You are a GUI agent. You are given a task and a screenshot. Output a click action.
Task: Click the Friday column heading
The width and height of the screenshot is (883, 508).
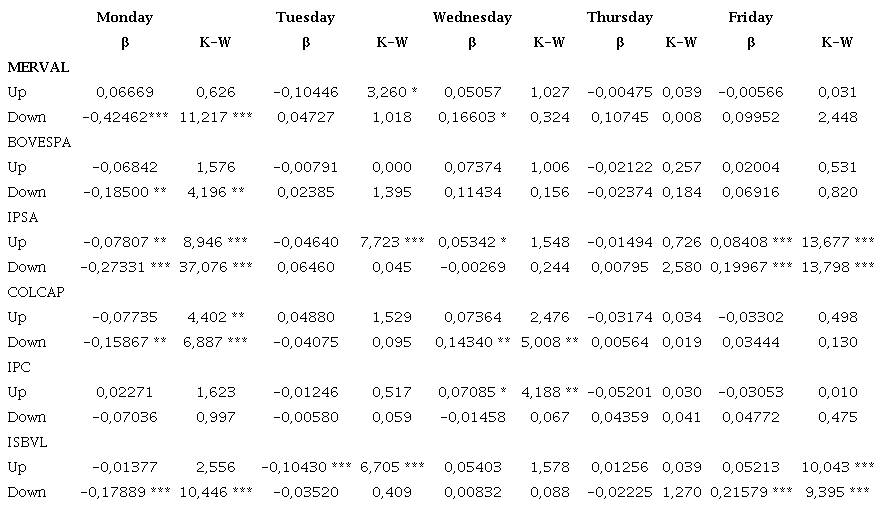click(x=750, y=17)
